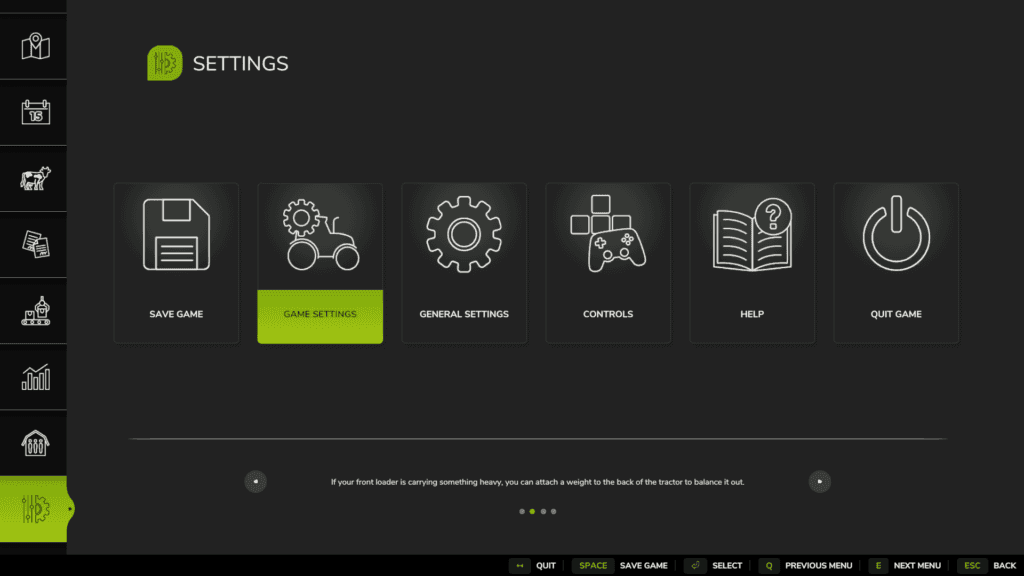Select the second tip page indicator dot
1024x576 pixels.
[531, 511]
